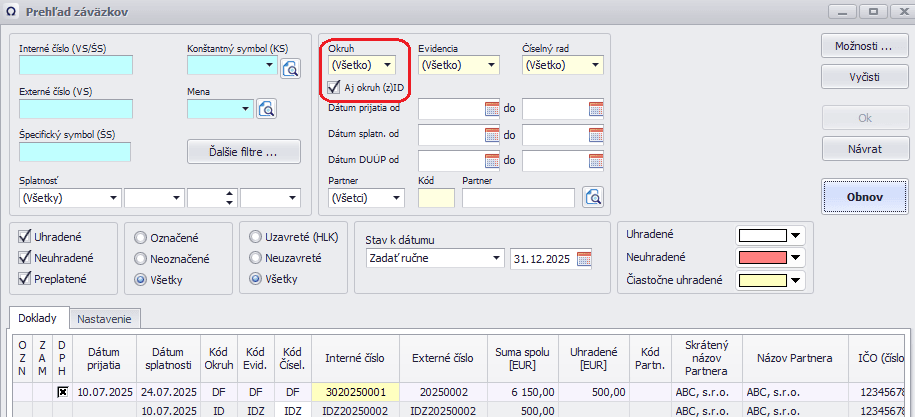This screenshot has width=915, height=417.
Task: Switch to the Nastavenie tab
Action: point(106,318)
